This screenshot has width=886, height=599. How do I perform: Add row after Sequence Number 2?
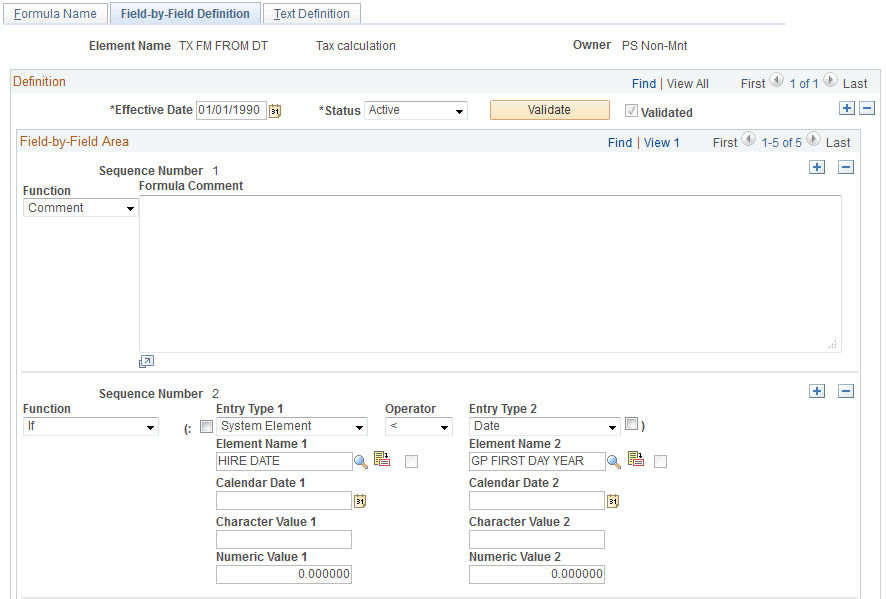point(816,391)
